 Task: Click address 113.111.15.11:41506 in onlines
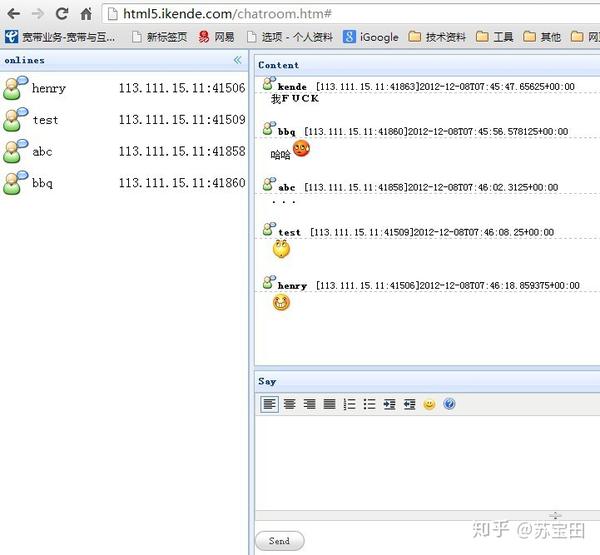click(x=182, y=88)
